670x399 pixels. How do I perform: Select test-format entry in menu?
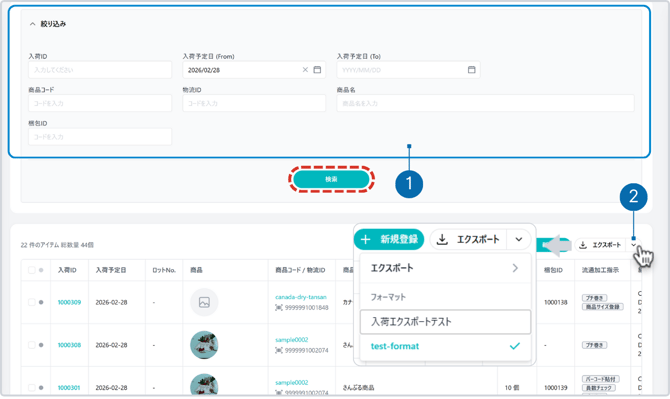pyautogui.click(x=445, y=346)
